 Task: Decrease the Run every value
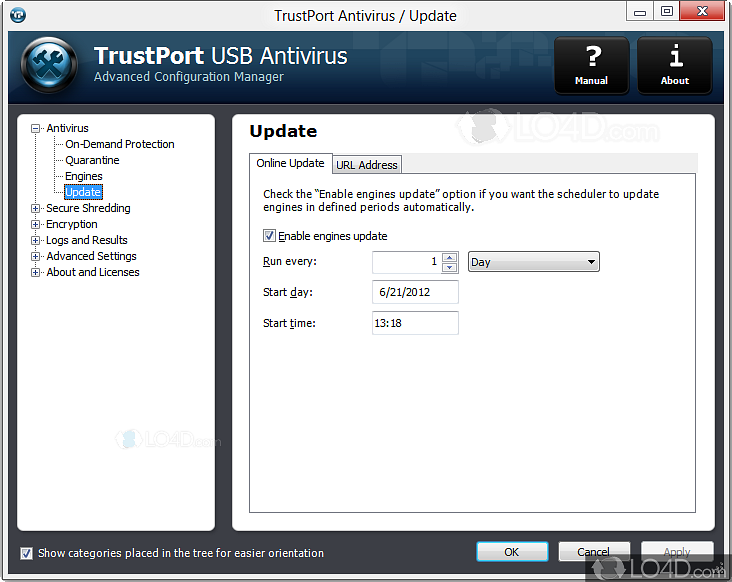[449, 267]
